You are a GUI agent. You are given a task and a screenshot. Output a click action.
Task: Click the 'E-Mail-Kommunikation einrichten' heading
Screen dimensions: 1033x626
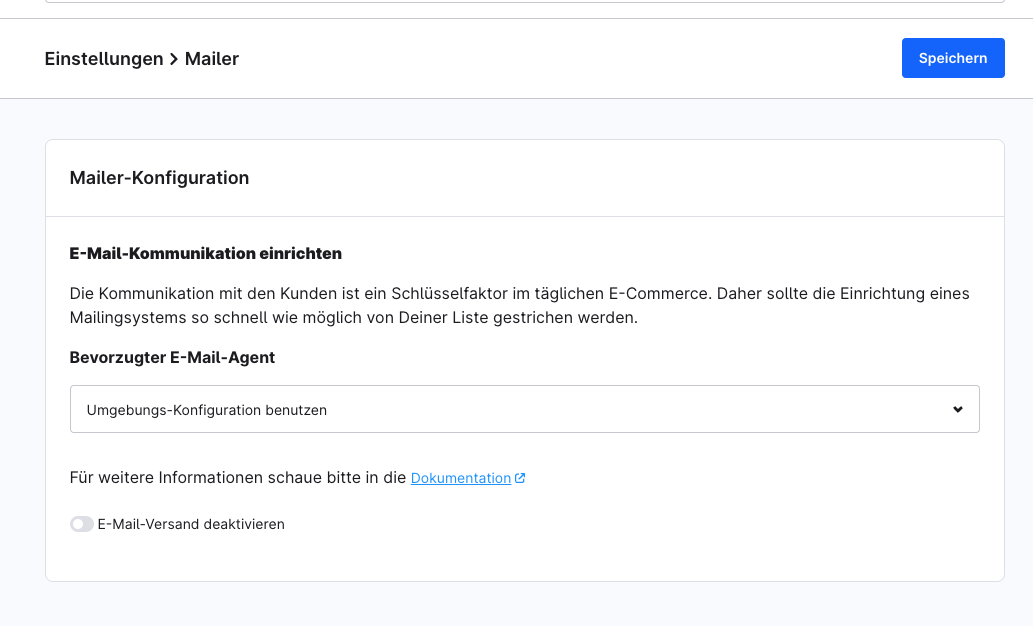point(205,254)
